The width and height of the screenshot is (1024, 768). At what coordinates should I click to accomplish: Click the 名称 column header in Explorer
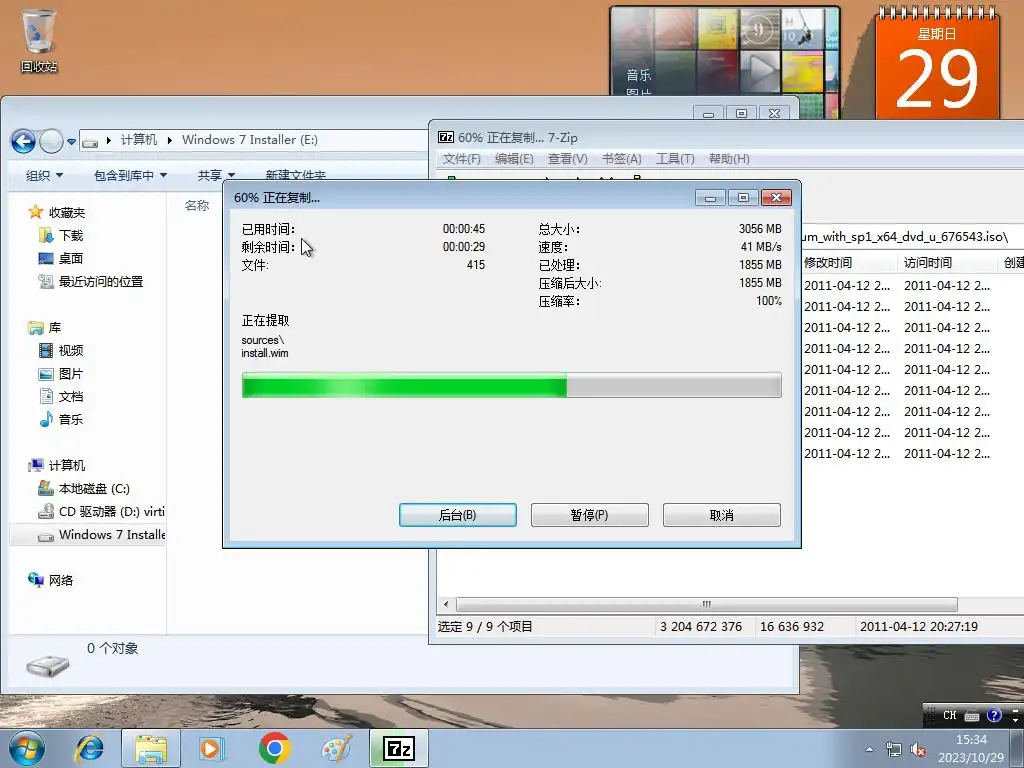pos(197,206)
